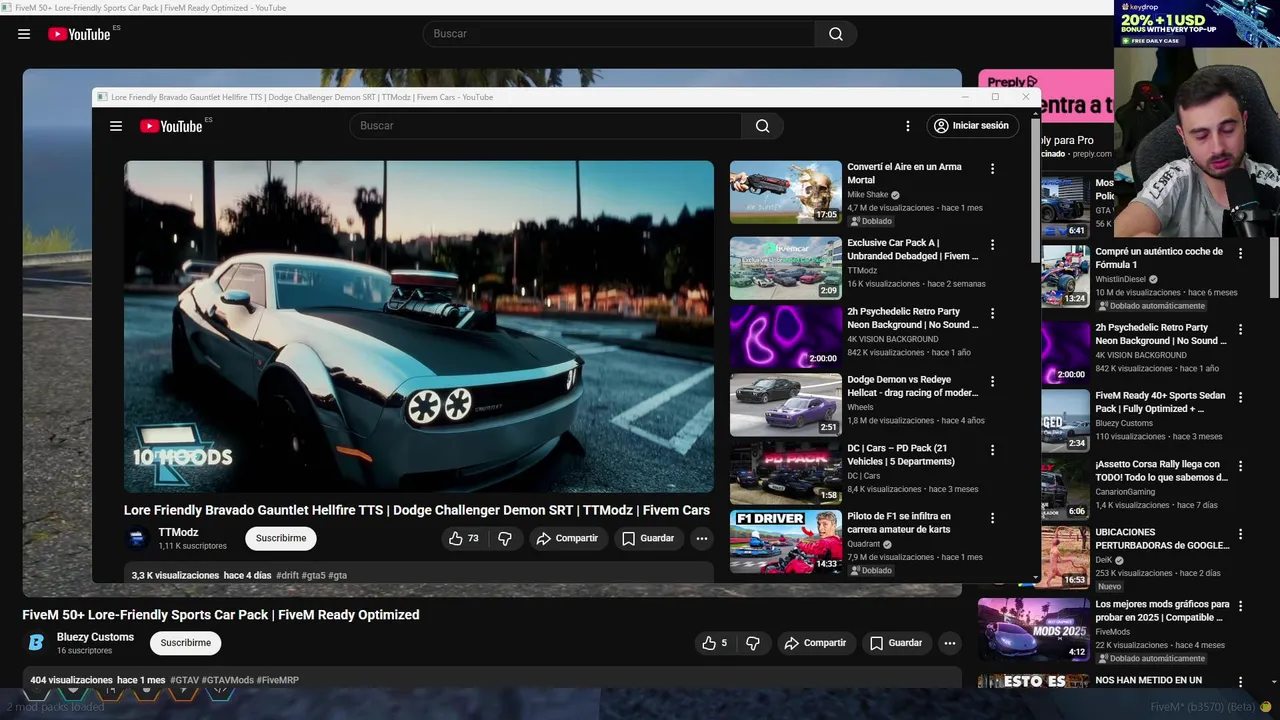Click 'Mike Shake' channel name
This screenshot has width=1280, height=720.
tap(868, 195)
